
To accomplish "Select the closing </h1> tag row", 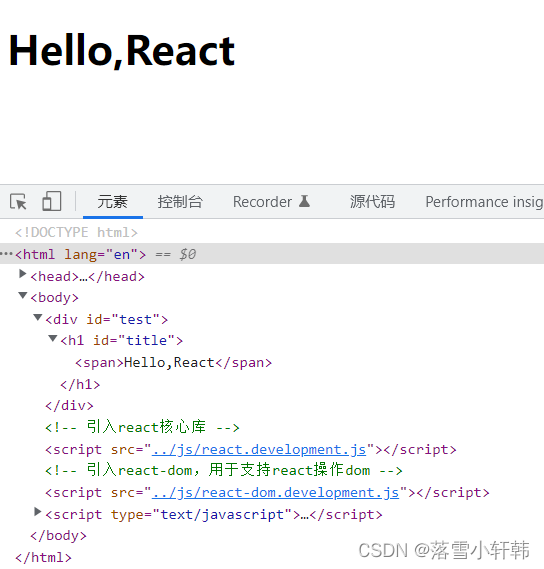I will [x=80, y=384].
